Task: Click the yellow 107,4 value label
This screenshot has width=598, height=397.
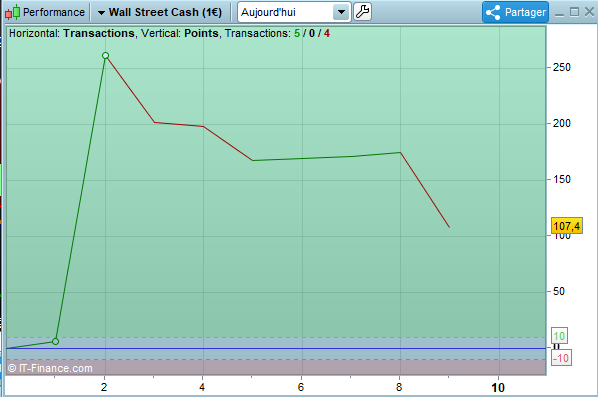Action: coord(567,226)
